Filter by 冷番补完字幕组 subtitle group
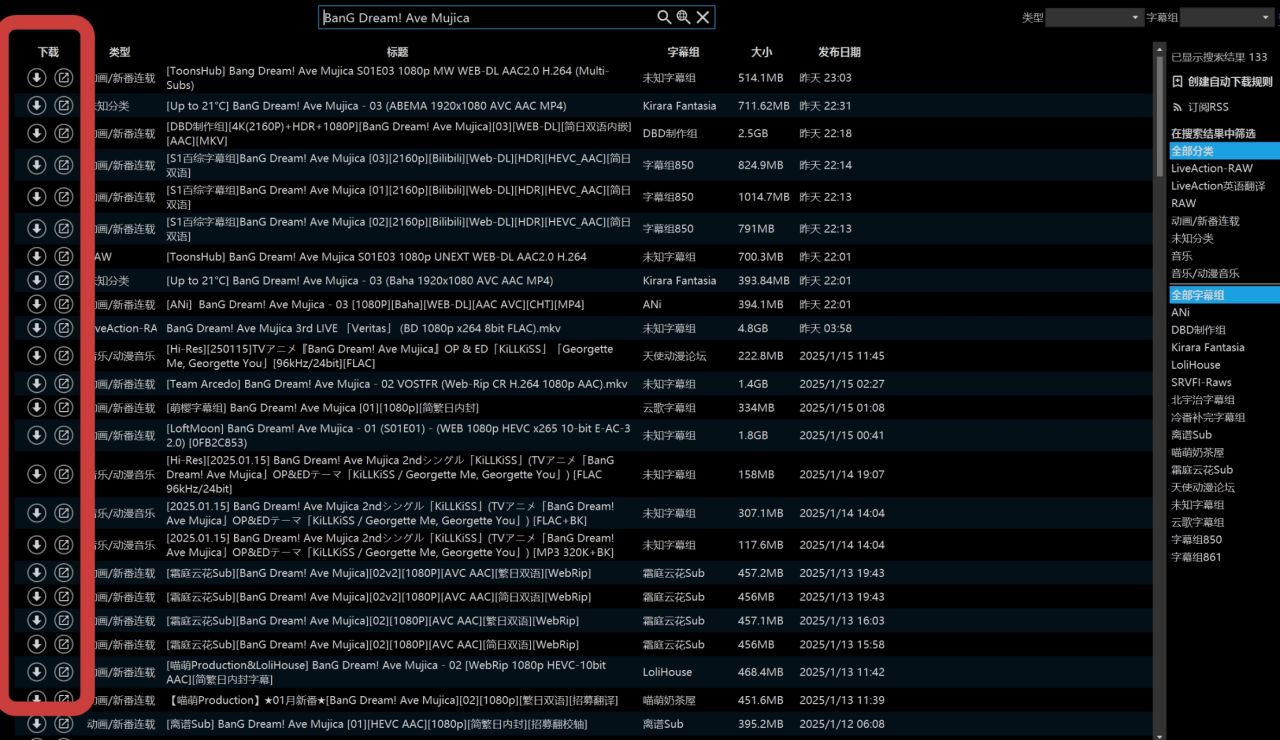The height and width of the screenshot is (740, 1280). tap(1208, 417)
